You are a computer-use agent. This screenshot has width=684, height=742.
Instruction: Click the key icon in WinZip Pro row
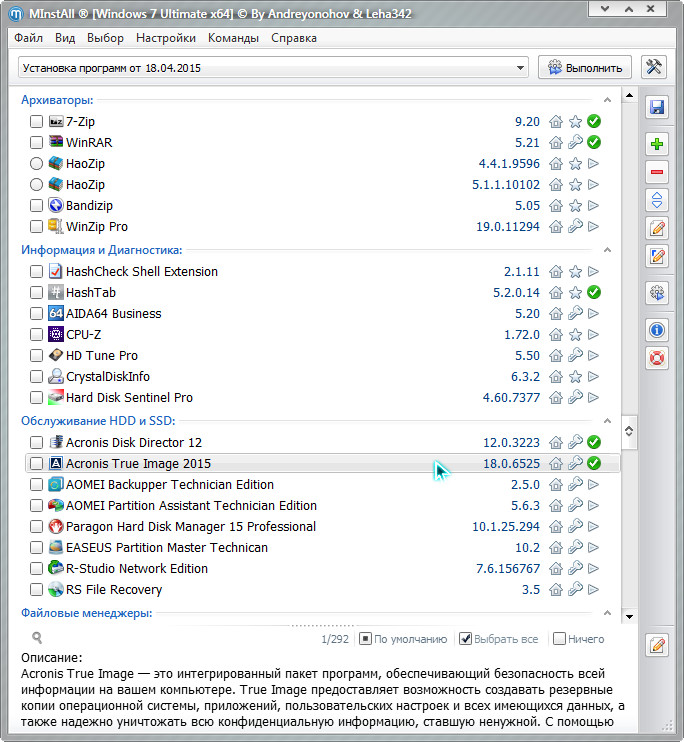pos(575,226)
